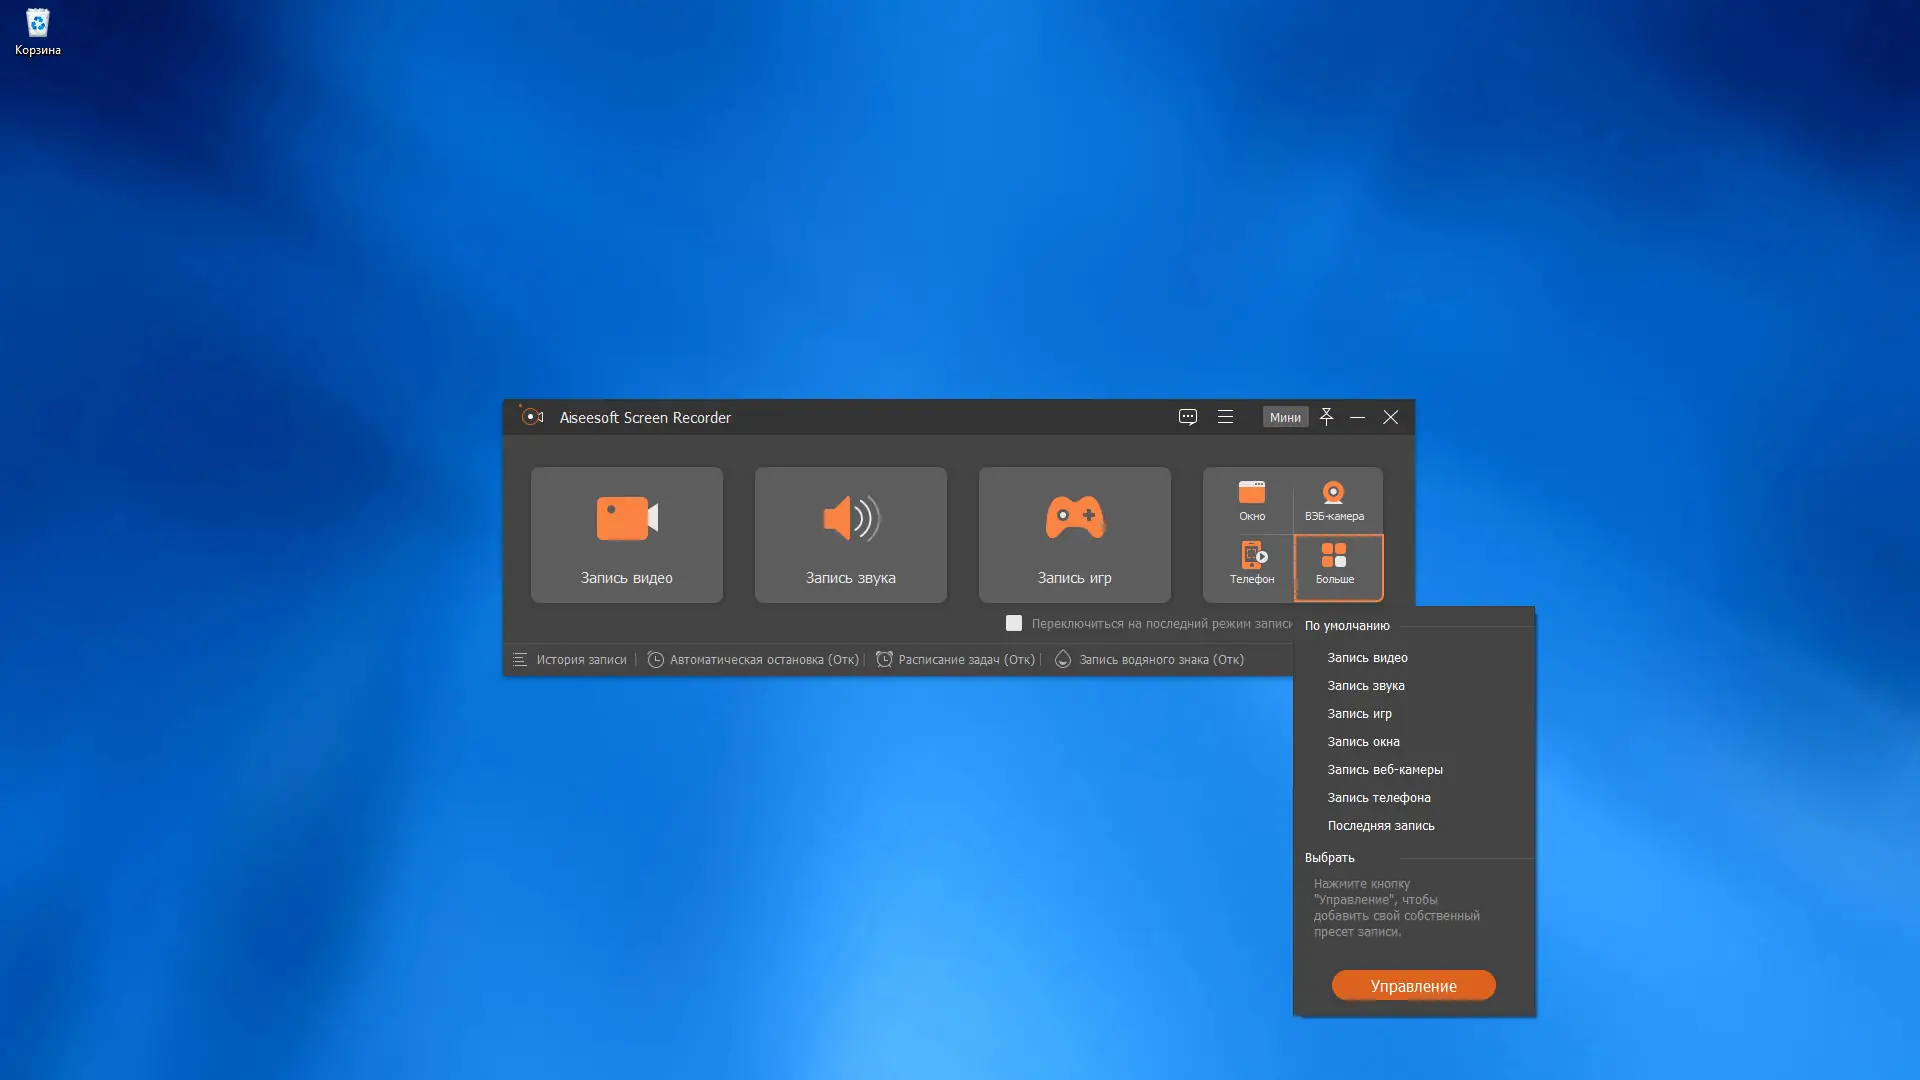Image resolution: width=1920 pixels, height=1080 pixels.
Task: Click the Управление button
Action: click(x=1413, y=985)
